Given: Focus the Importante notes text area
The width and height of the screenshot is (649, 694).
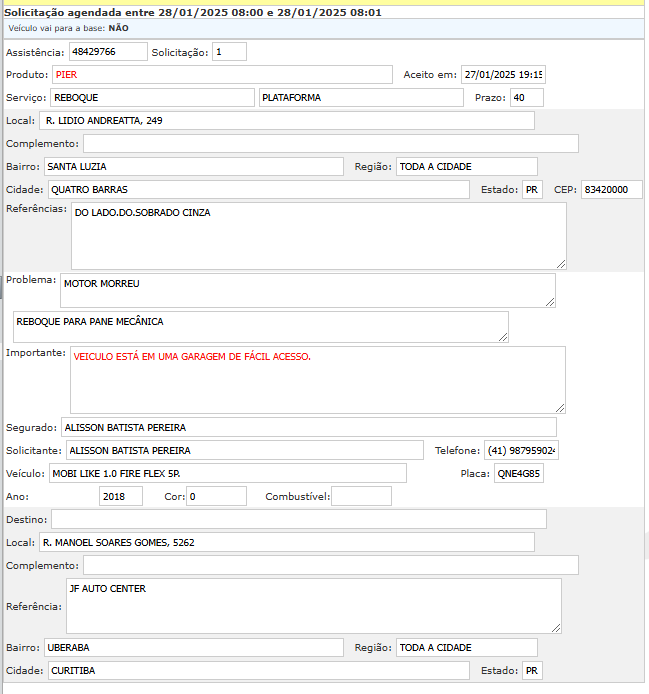Looking at the screenshot, I should click(318, 380).
